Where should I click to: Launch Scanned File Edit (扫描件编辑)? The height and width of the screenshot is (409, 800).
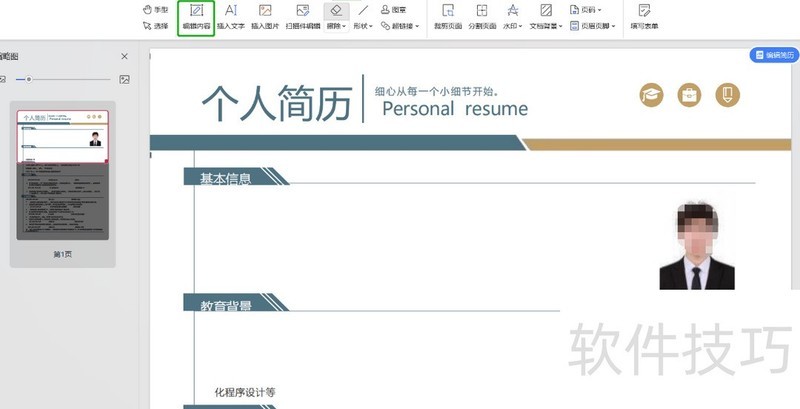click(x=303, y=18)
